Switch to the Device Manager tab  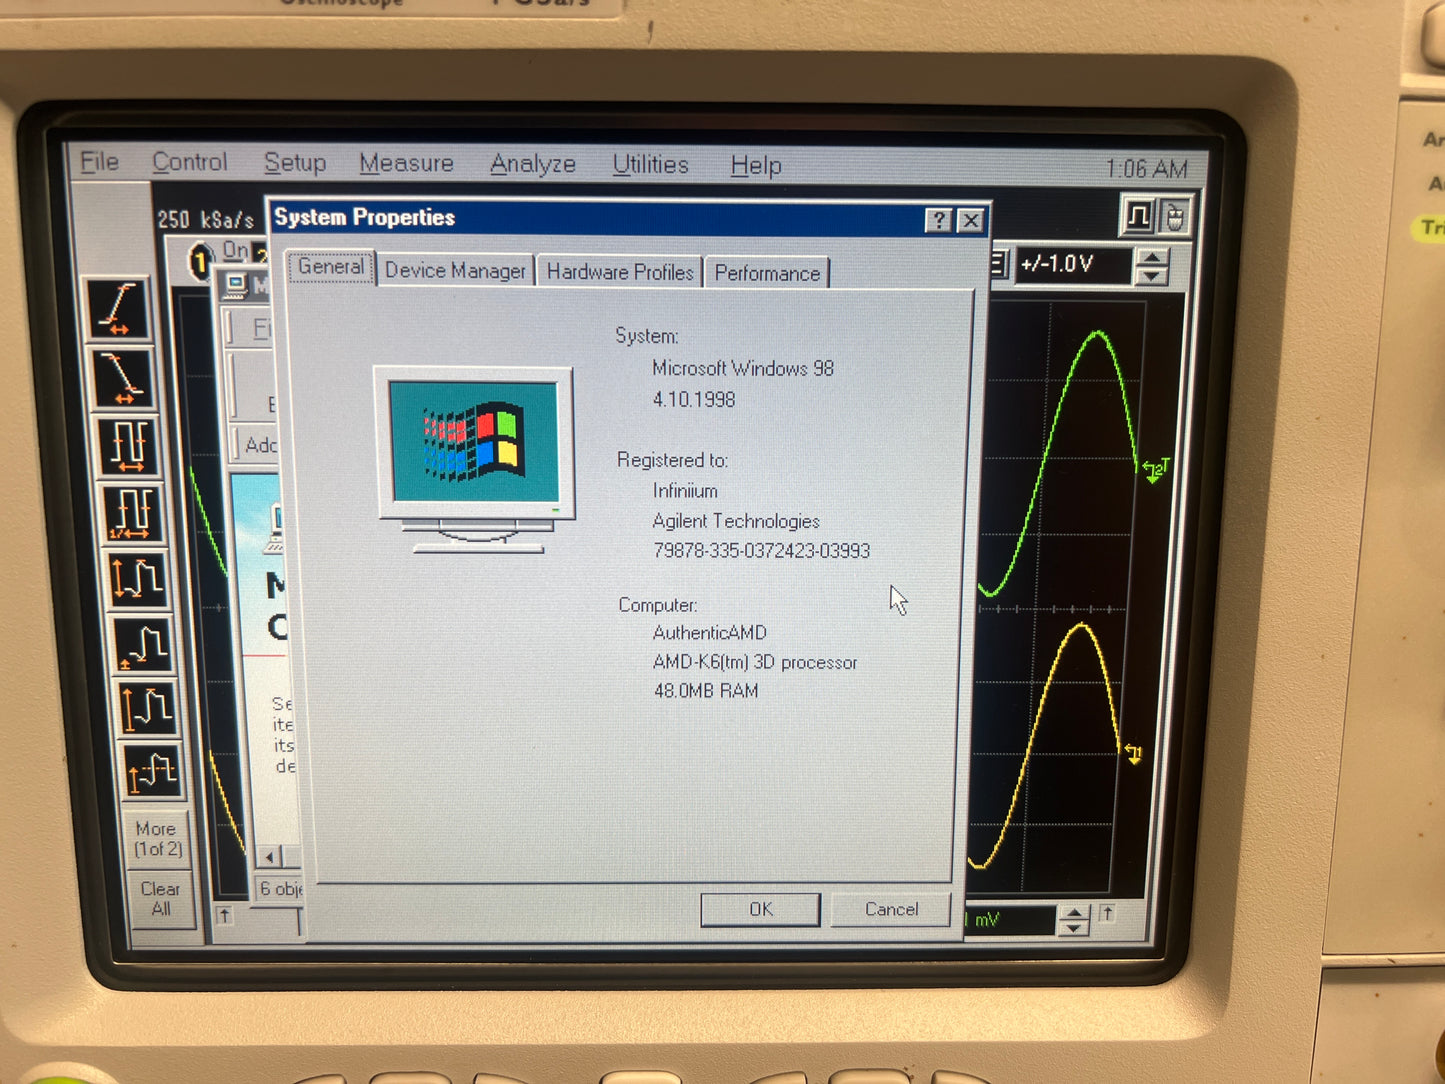[455, 271]
